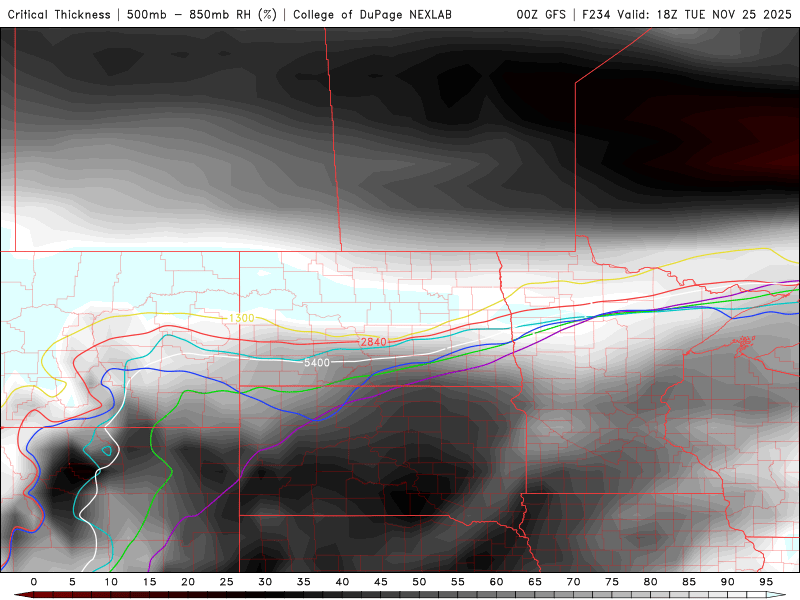Select the '70' tick on the color scale

point(573,582)
